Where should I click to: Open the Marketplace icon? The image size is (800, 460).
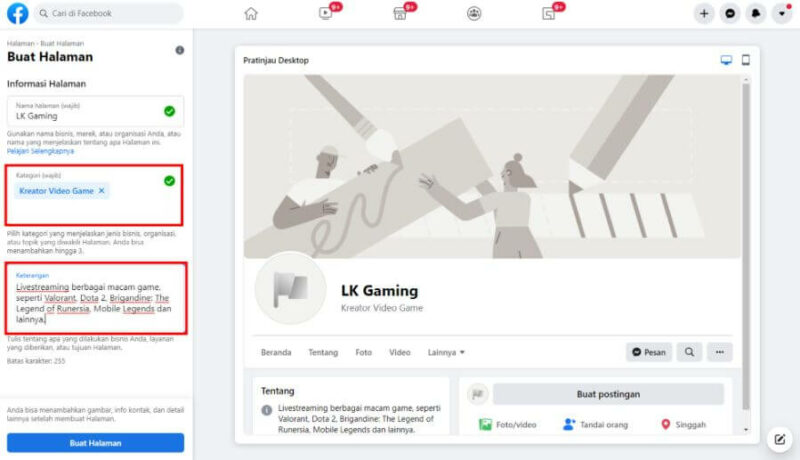[x=400, y=13]
